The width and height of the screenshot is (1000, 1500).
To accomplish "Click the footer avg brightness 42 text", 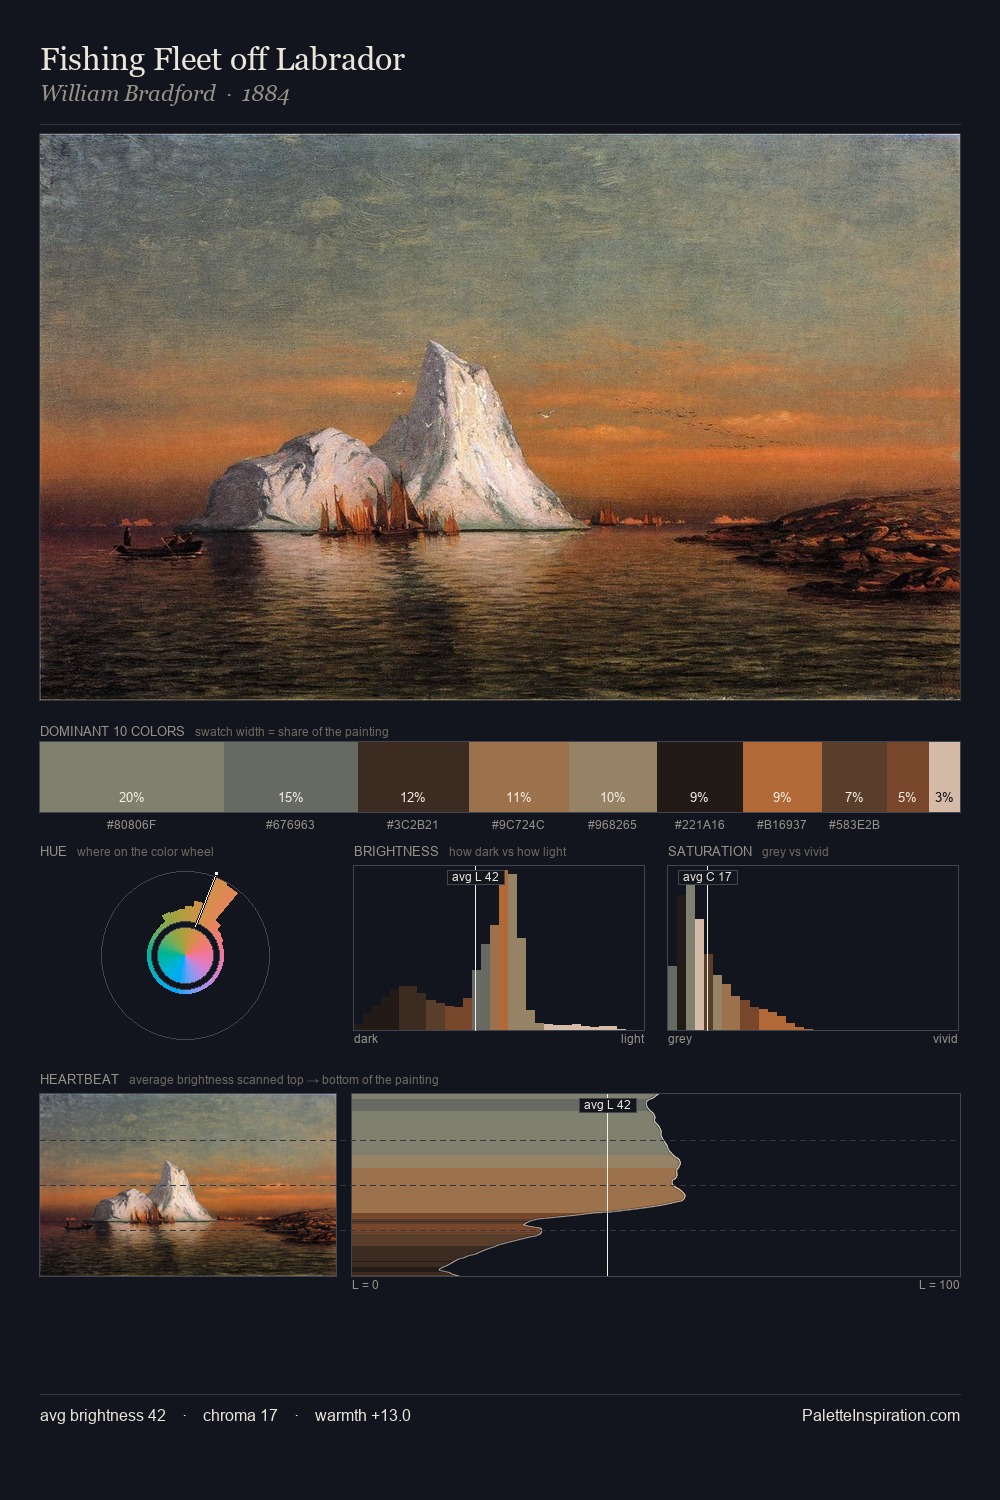I will coord(103,1416).
